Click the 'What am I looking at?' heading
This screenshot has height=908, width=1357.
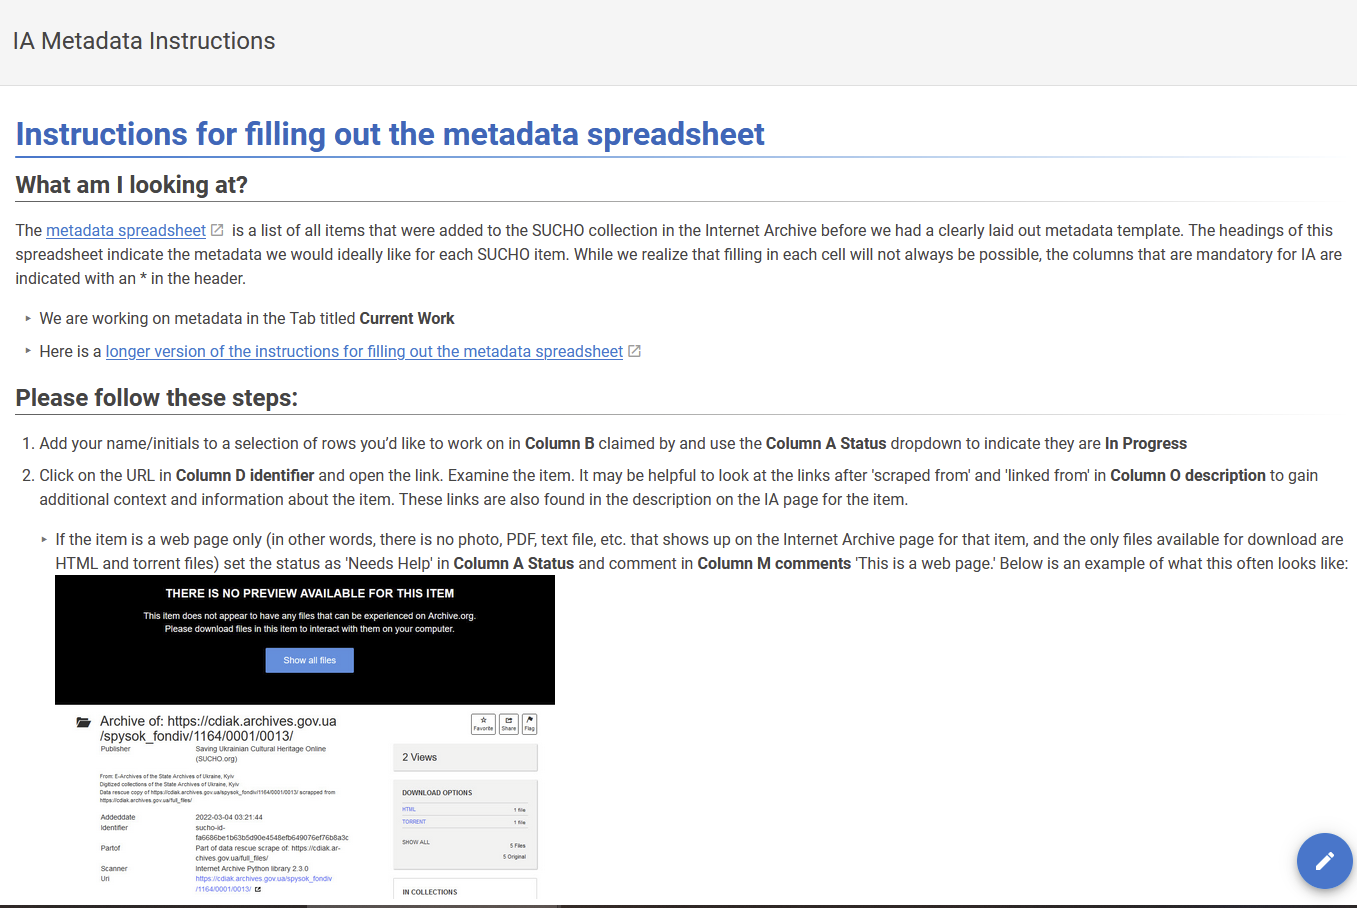[132, 185]
